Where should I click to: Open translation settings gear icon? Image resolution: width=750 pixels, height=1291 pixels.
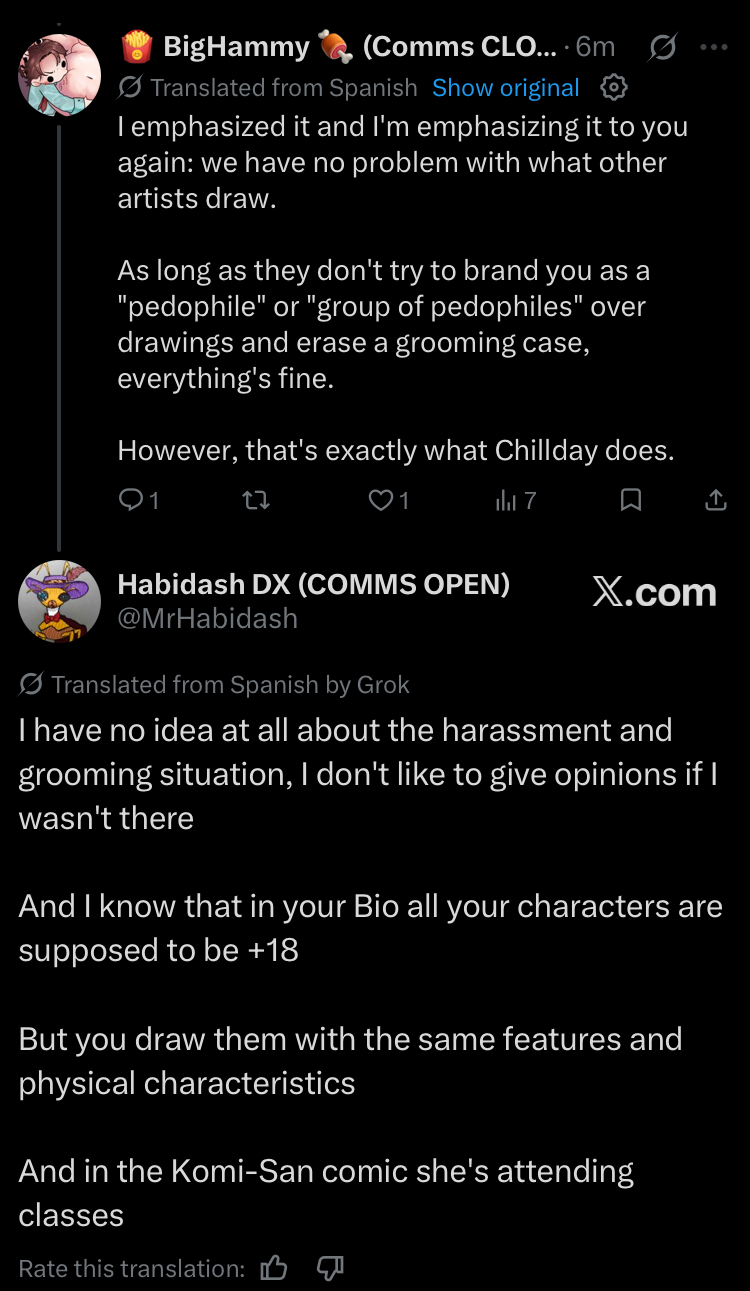point(614,88)
